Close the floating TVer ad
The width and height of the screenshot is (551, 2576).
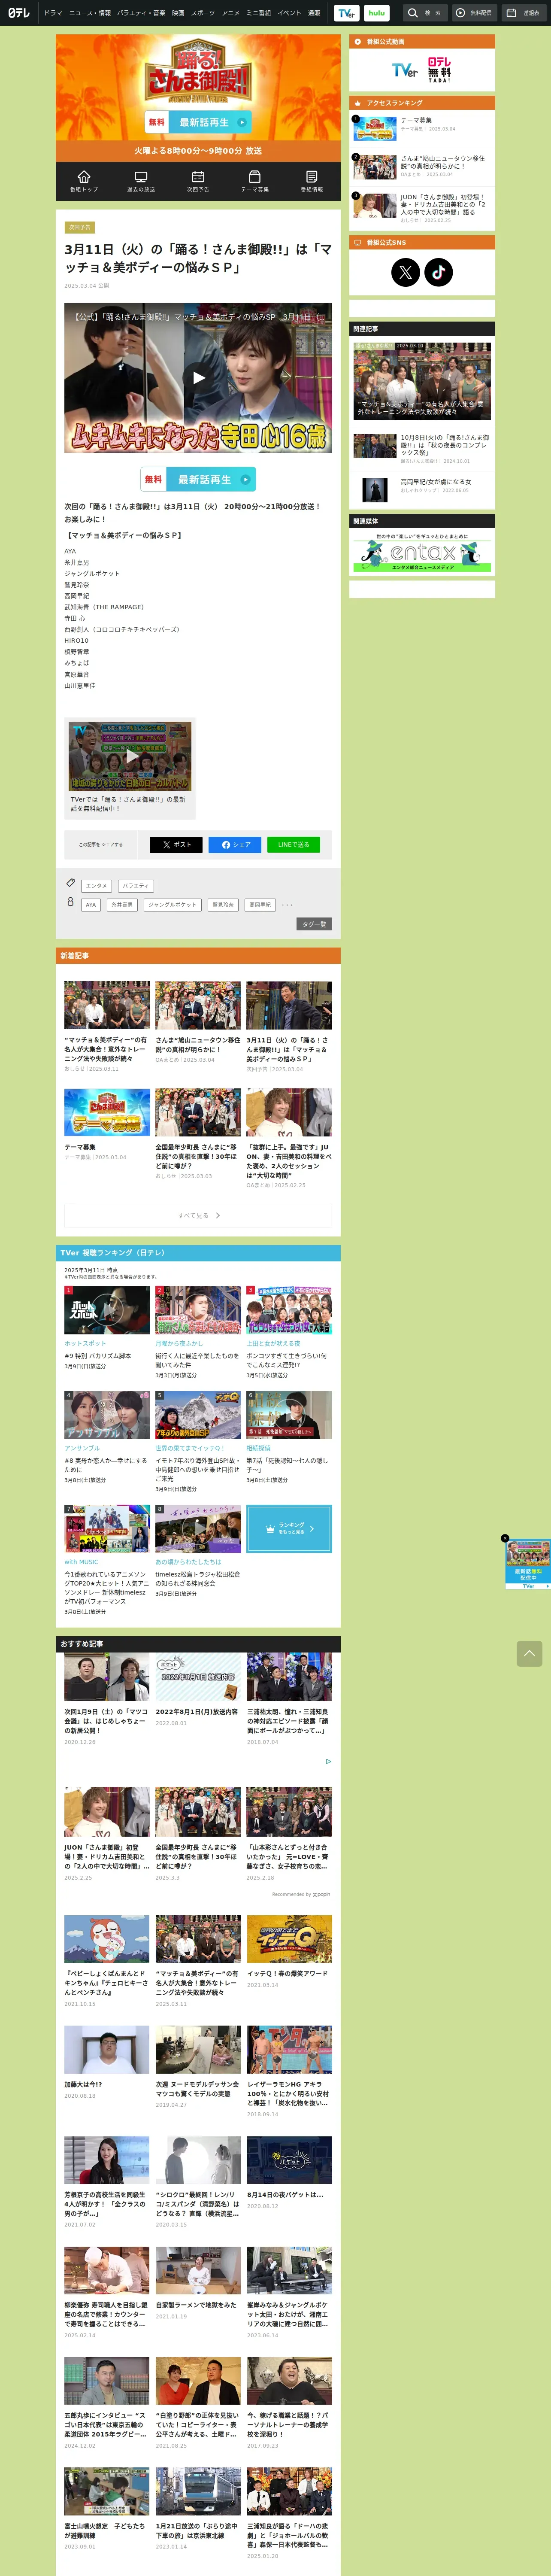[x=505, y=1538]
